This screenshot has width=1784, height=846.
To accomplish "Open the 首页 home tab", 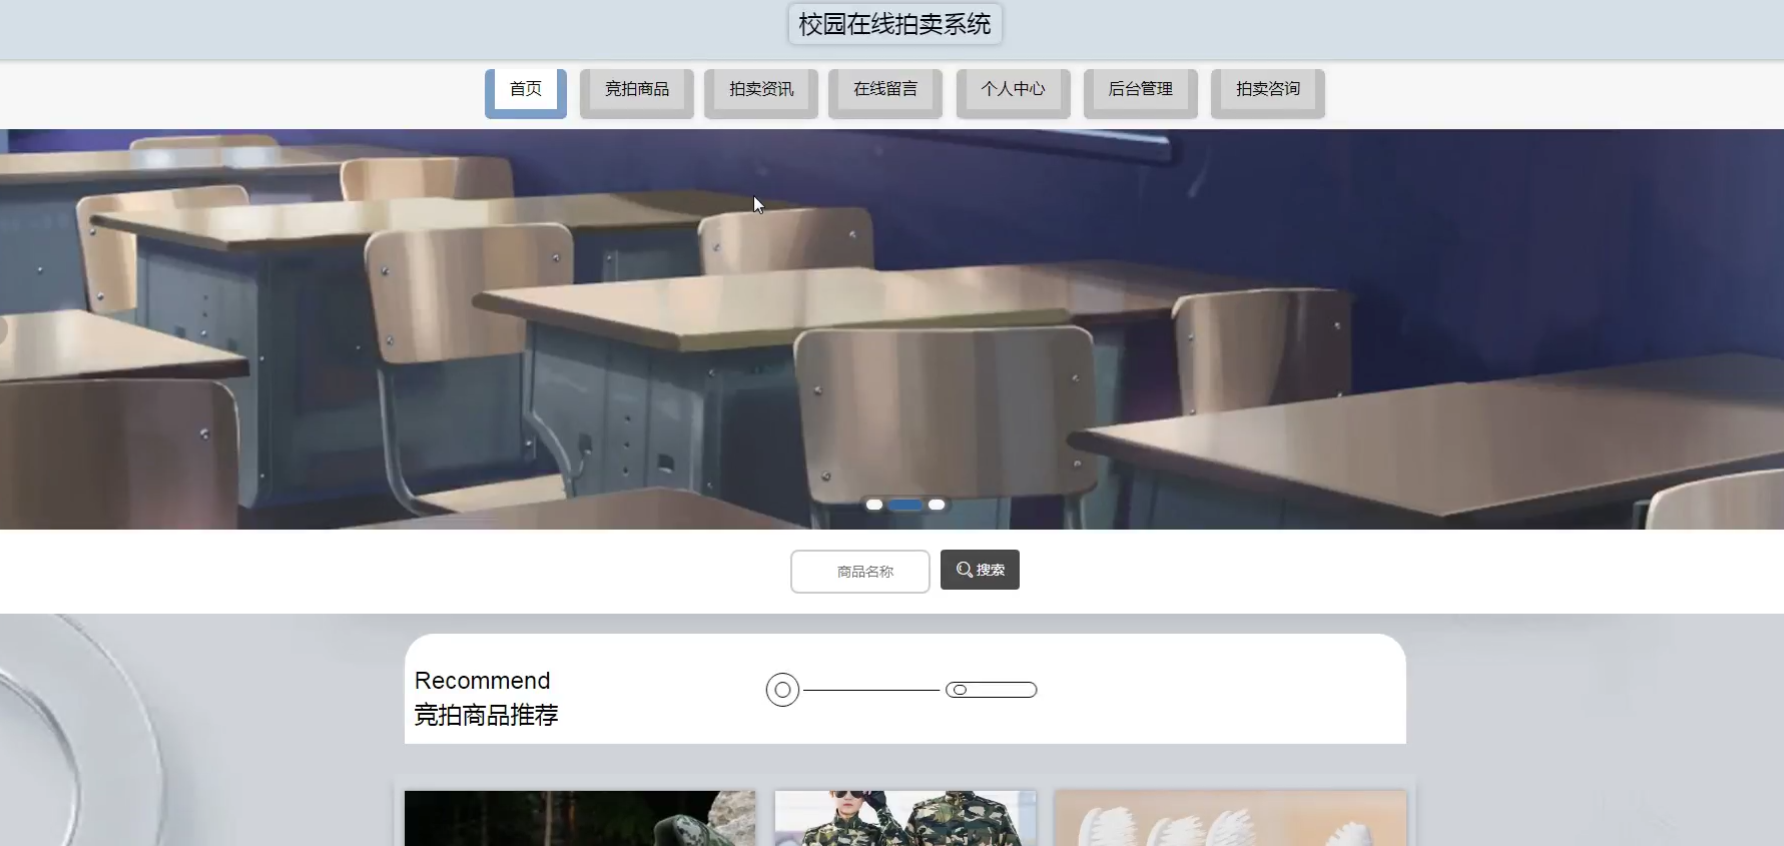I will click(526, 93).
